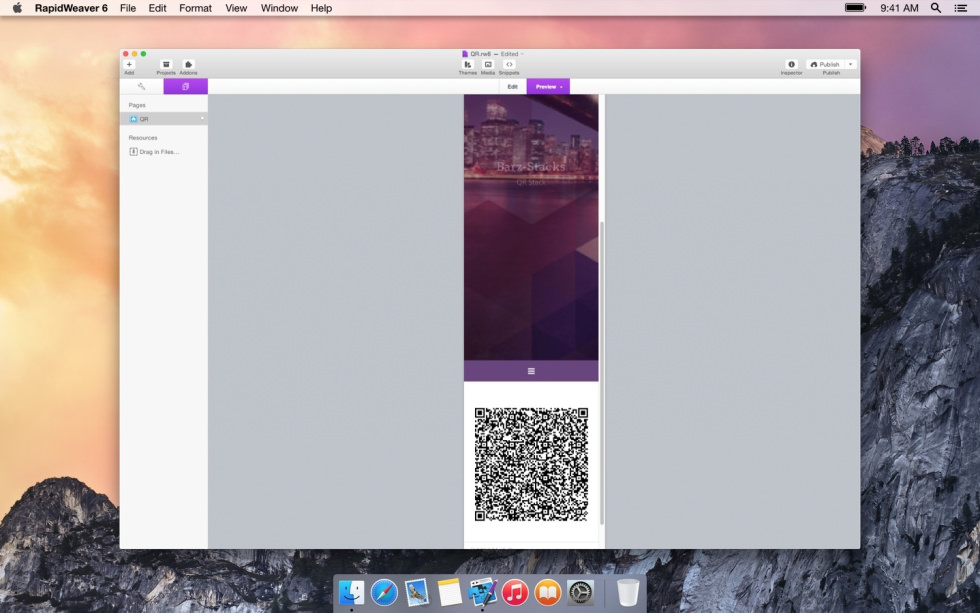The image size is (980, 613).
Task: Open the Trash in the Dock
Action: [x=628, y=592]
